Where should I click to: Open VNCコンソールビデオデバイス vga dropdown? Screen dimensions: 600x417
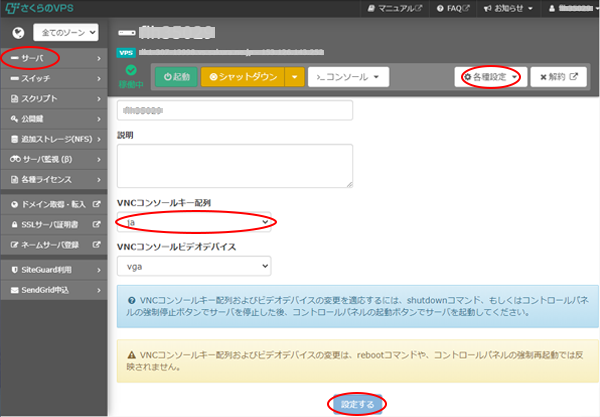pyautogui.click(x=194, y=266)
